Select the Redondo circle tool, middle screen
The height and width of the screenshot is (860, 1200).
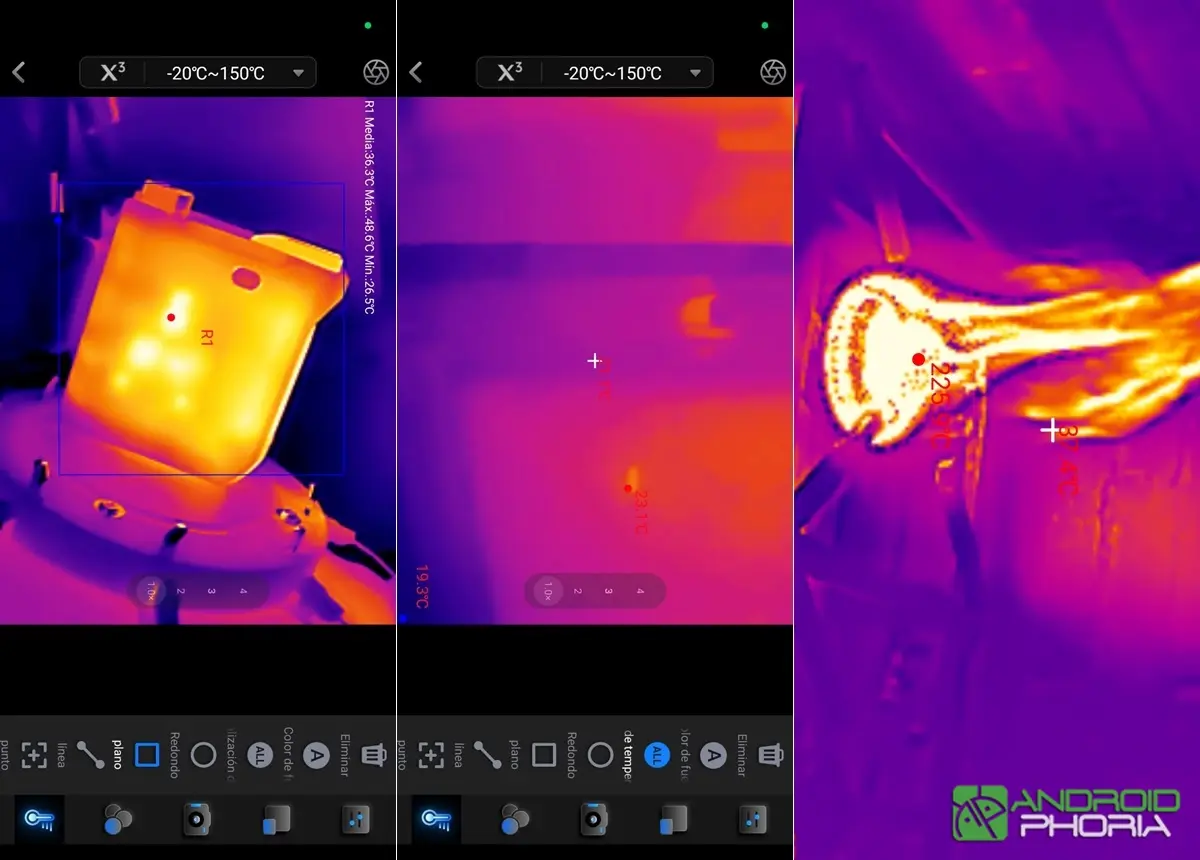point(600,755)
